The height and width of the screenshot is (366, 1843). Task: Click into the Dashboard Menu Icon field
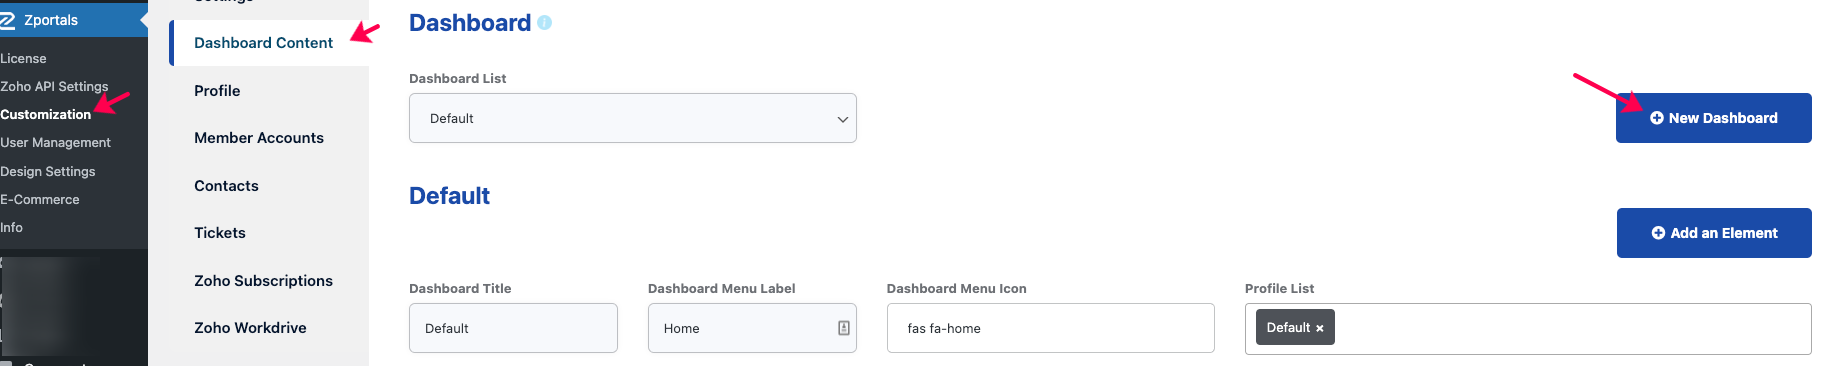point(1050,328)
